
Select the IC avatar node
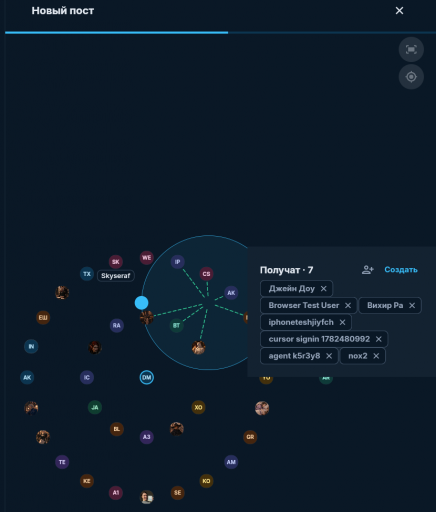point(87,377)
